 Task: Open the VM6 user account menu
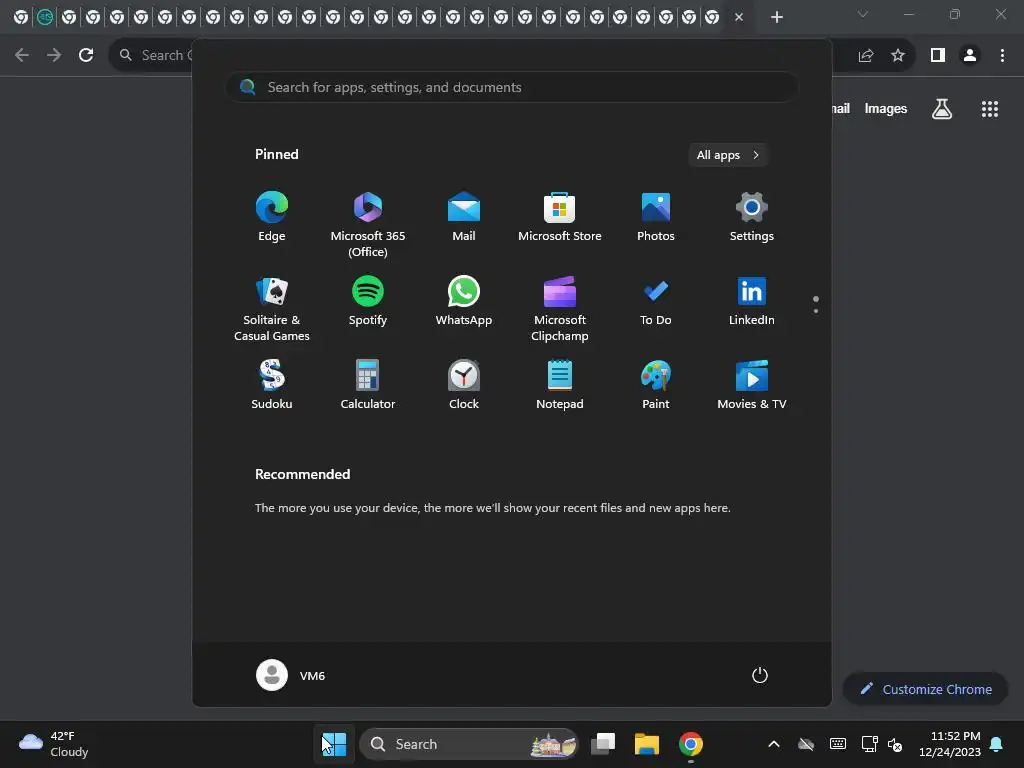click(x=291, y=675)
